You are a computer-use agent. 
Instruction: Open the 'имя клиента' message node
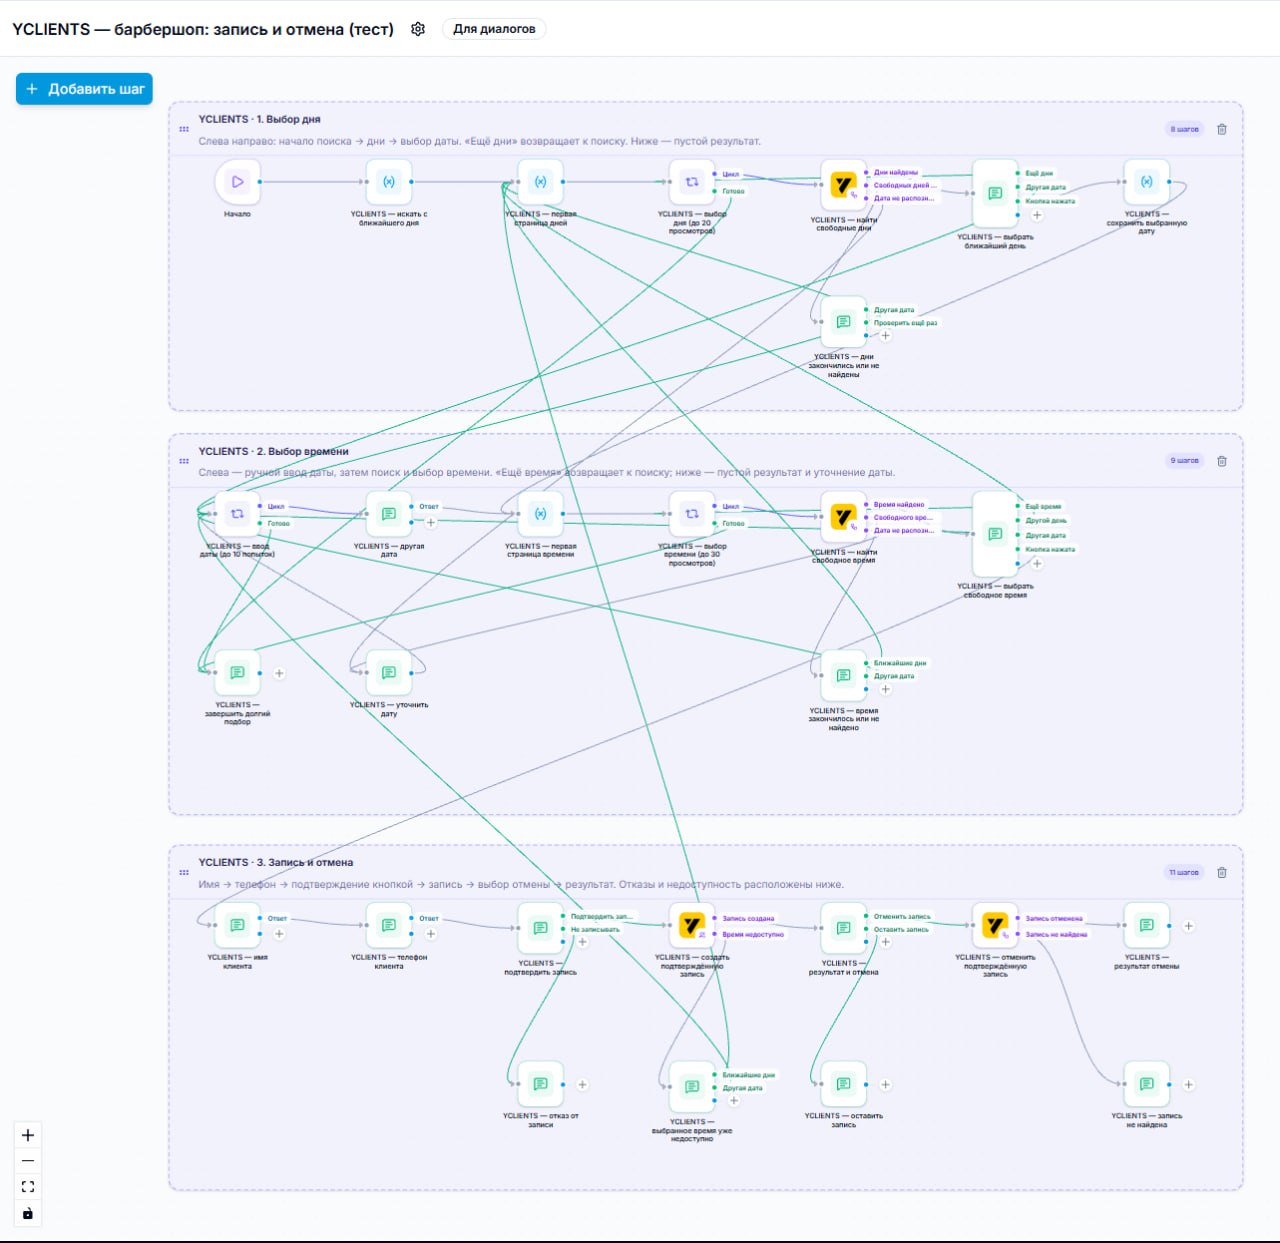(x=237, y=926)
